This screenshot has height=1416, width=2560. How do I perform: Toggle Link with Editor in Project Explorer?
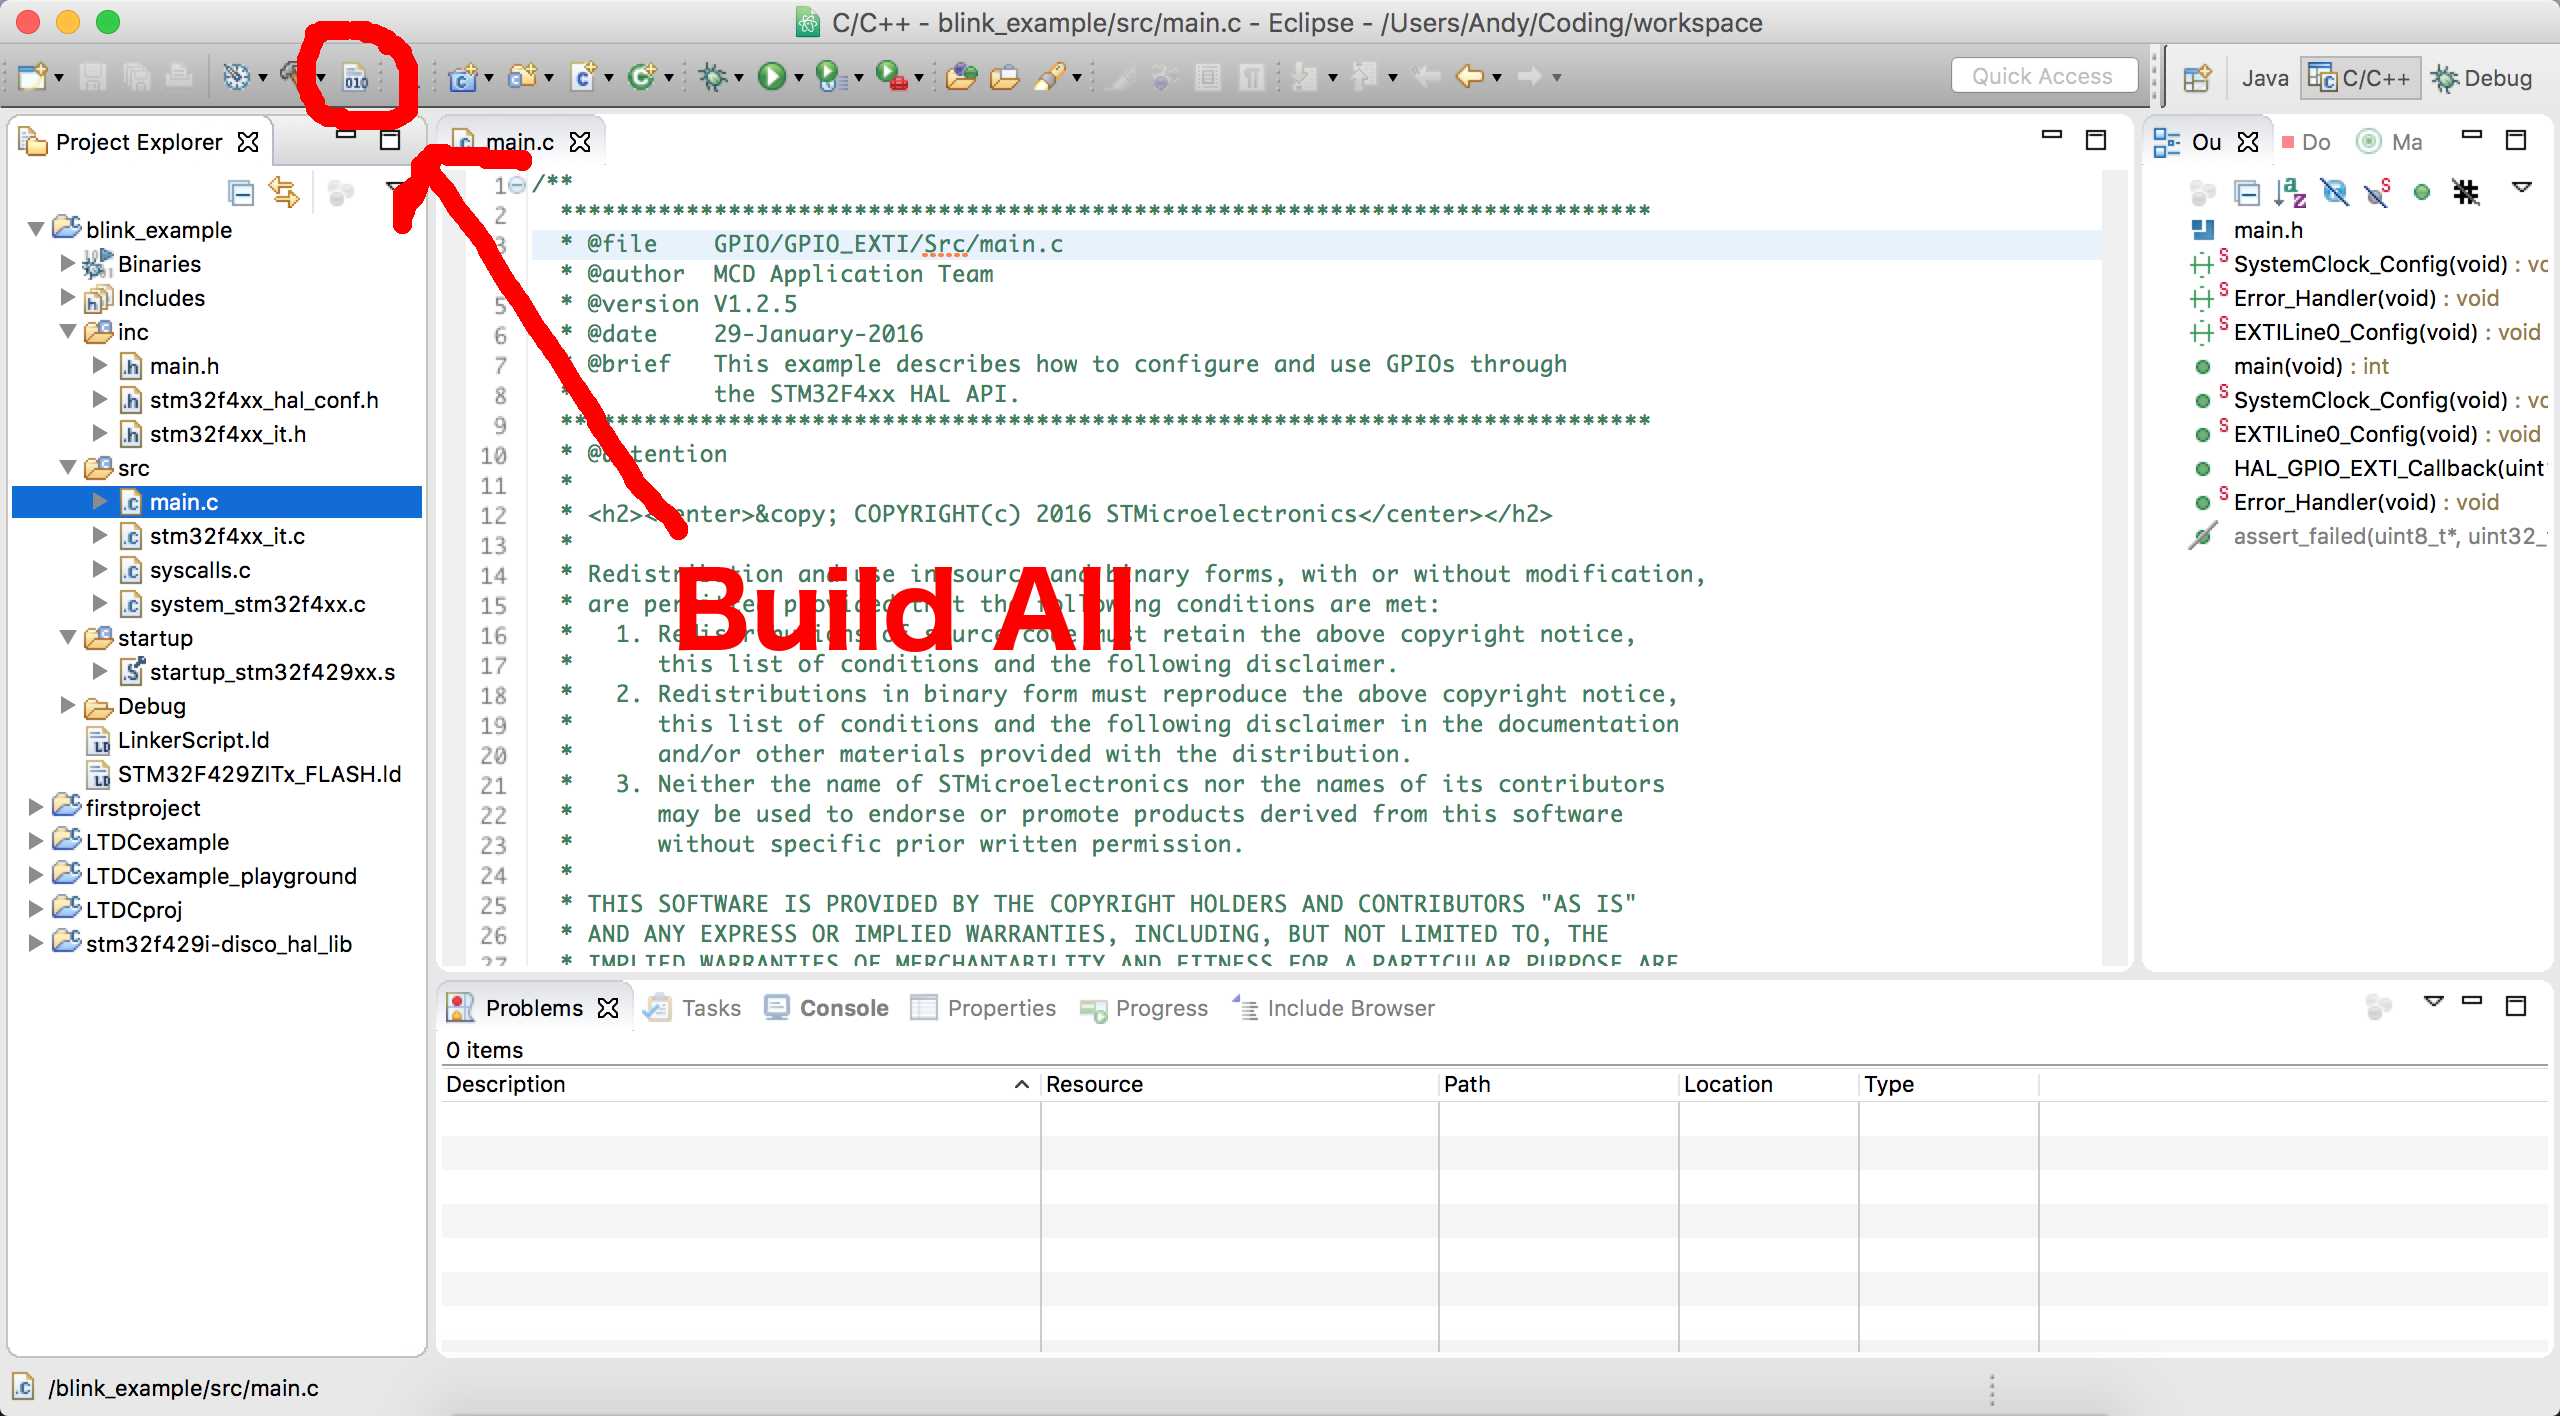pos(285,192)
